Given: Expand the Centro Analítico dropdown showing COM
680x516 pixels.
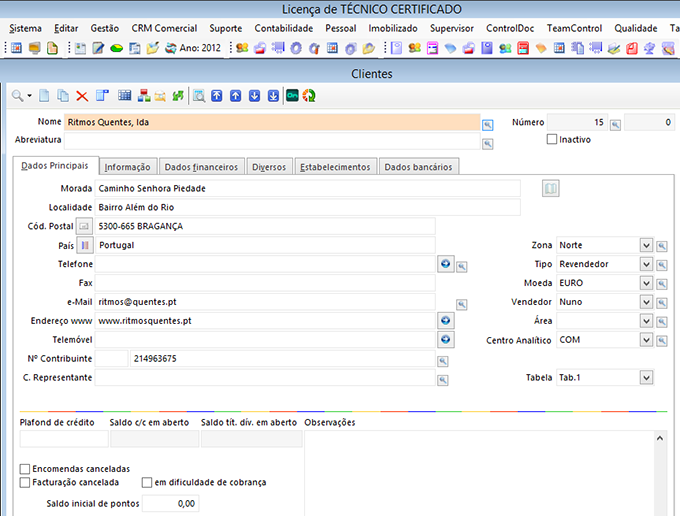Looking at the screenshot, I should (646, 340).
